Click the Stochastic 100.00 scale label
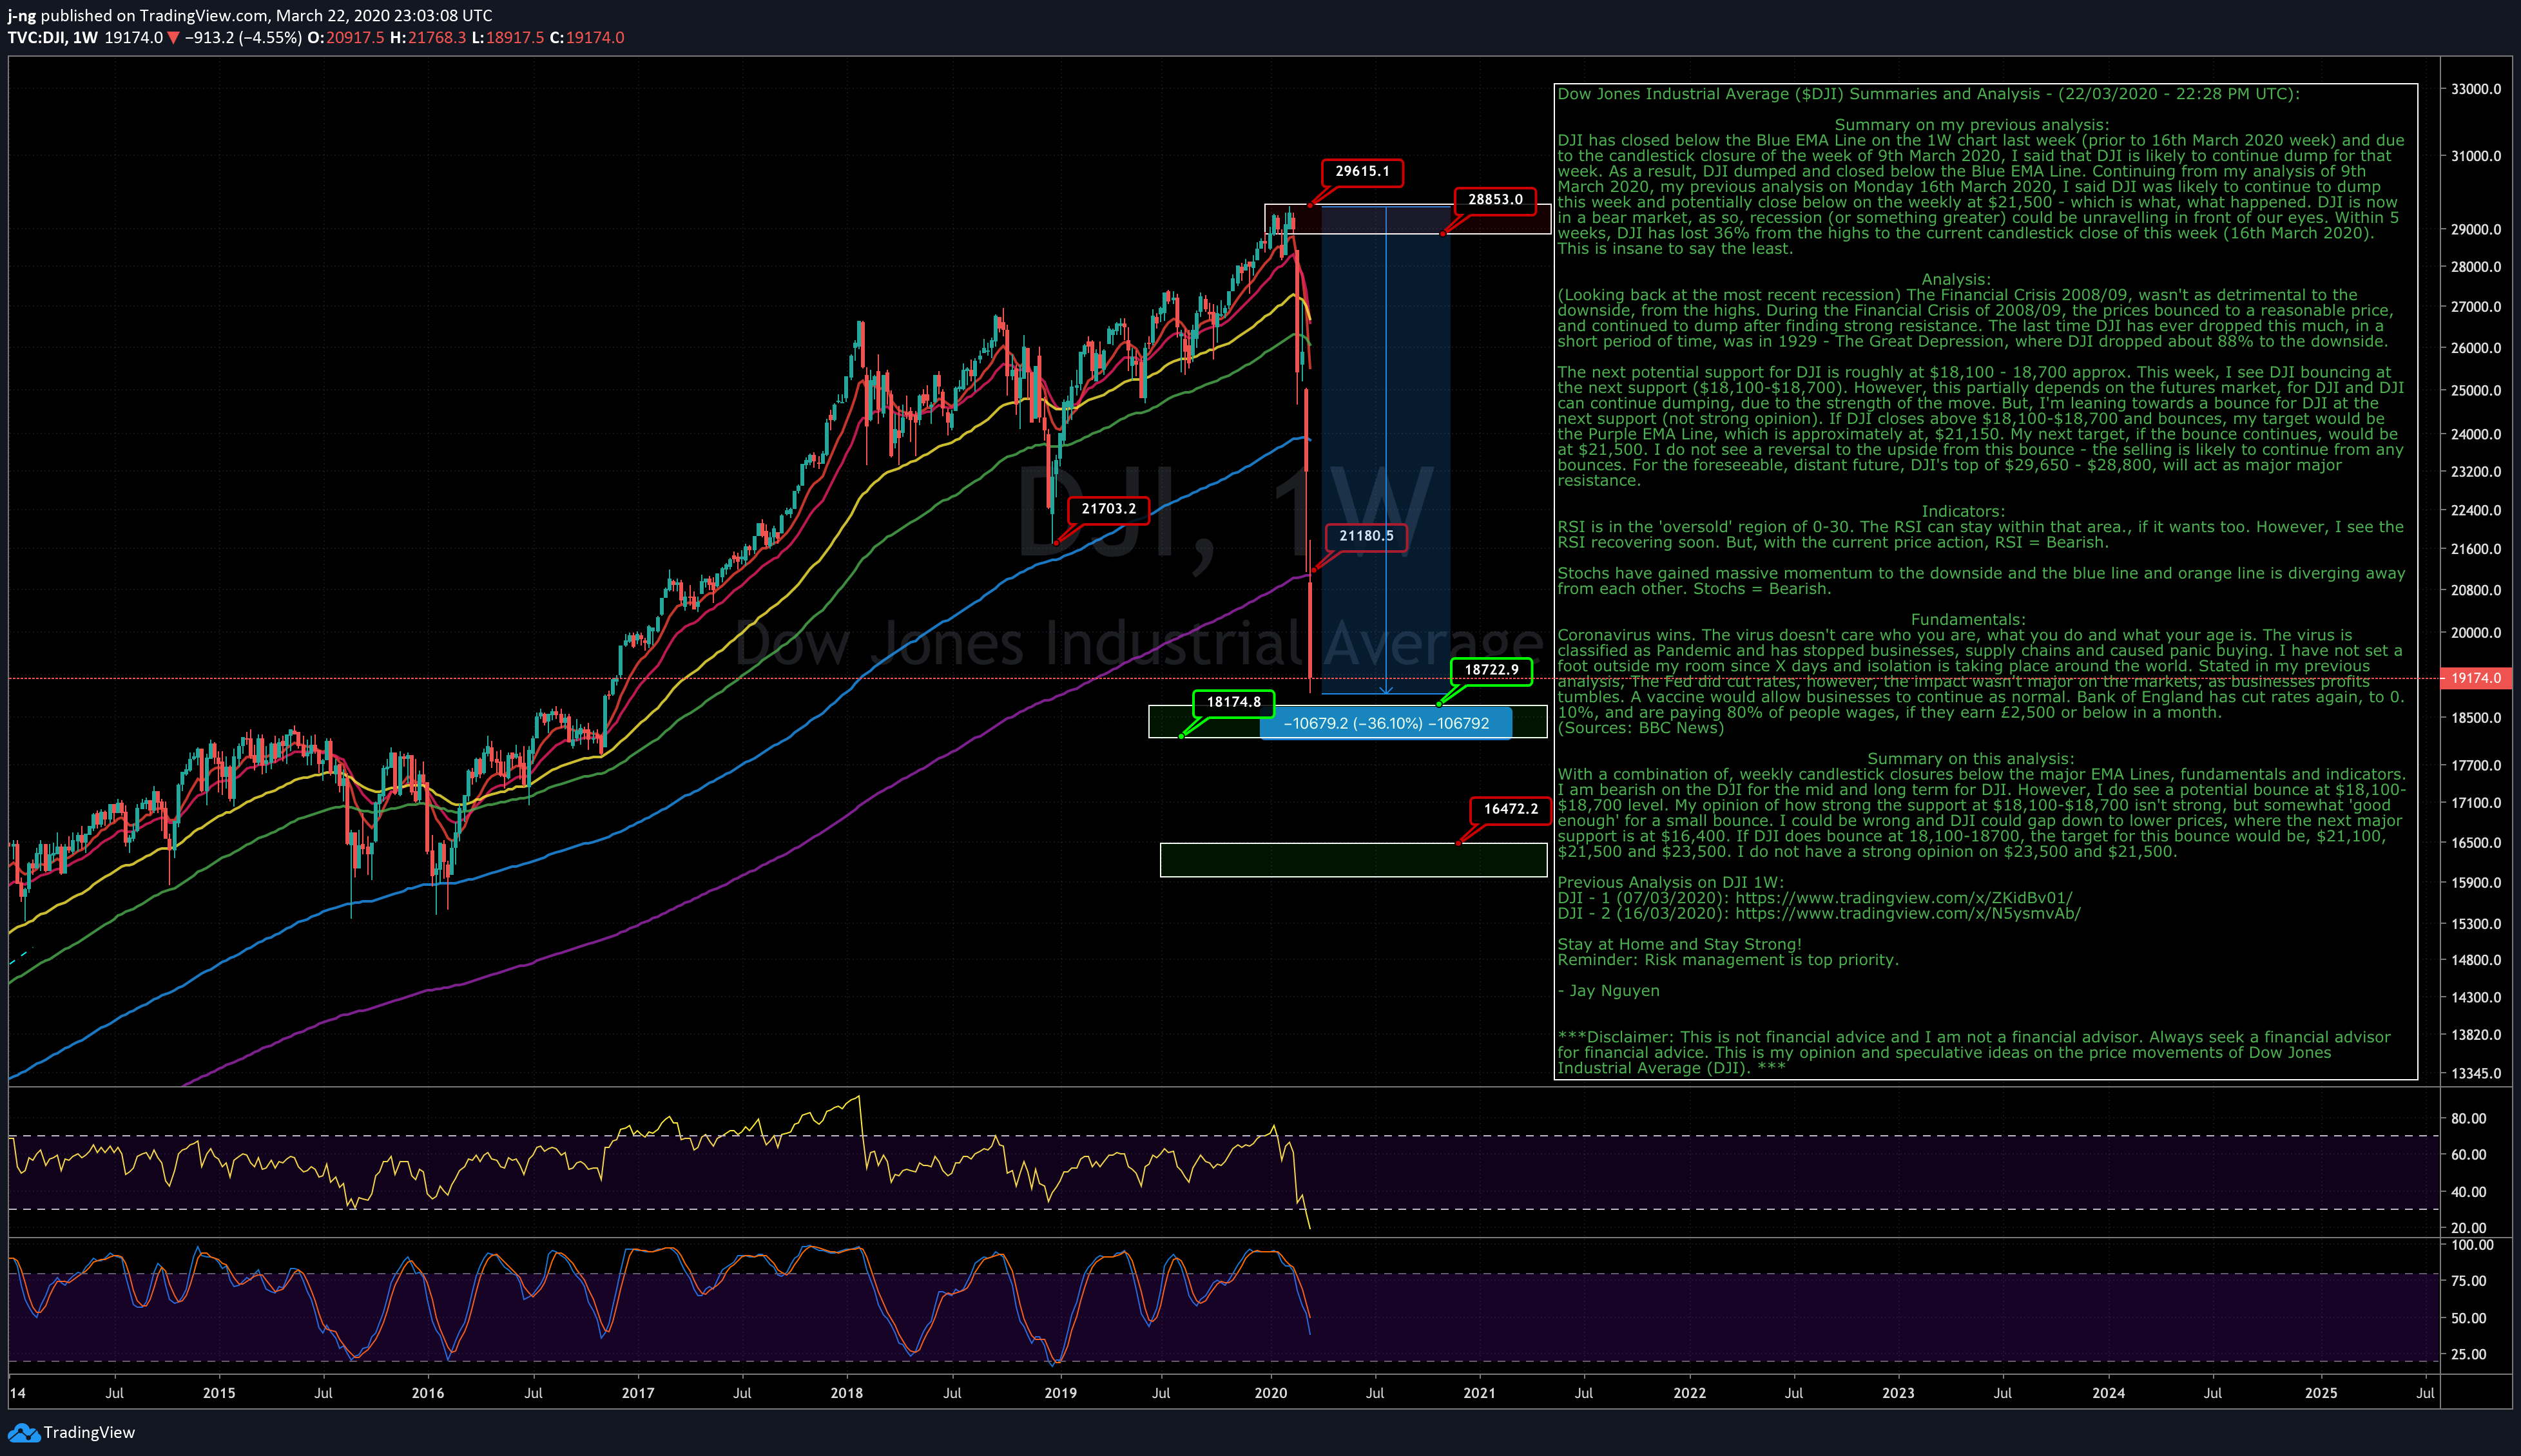2521x1456 pixels. [2471, 1245]
